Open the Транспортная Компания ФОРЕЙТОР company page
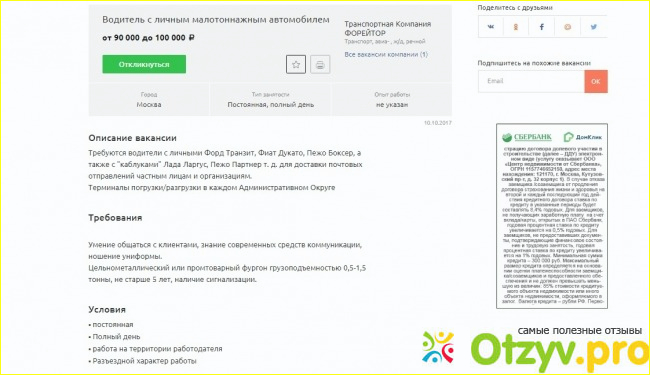The image size is (650, 375). 387,29
